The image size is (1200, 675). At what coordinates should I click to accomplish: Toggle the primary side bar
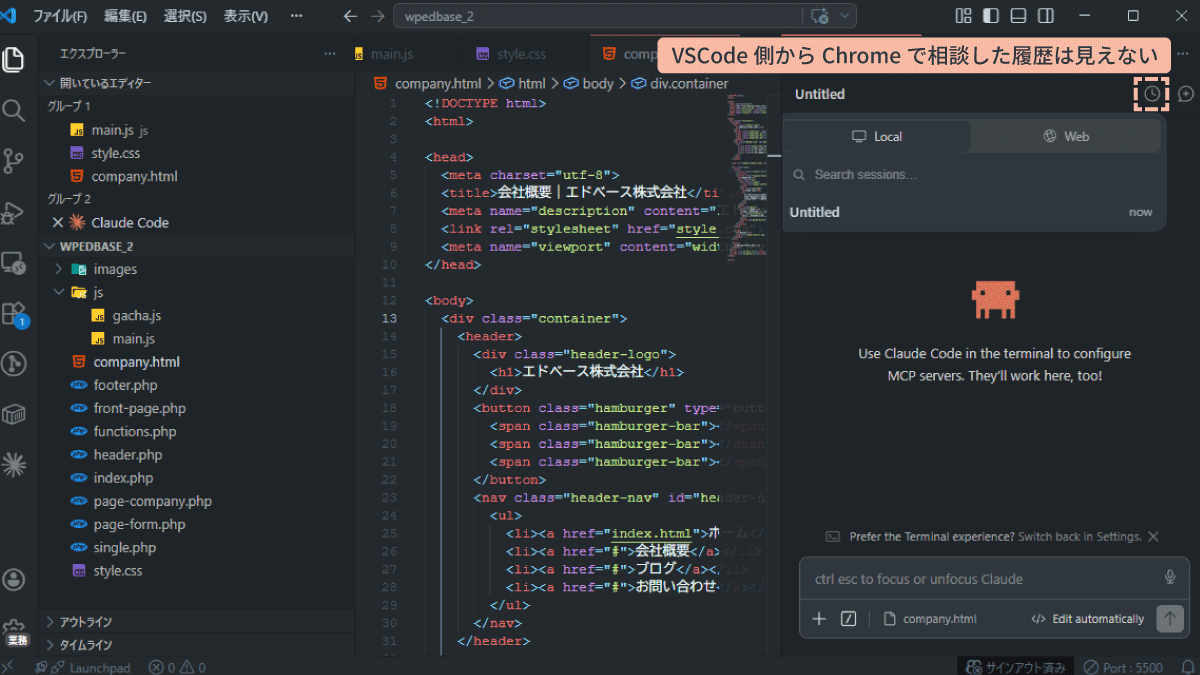tap(991, 16)
